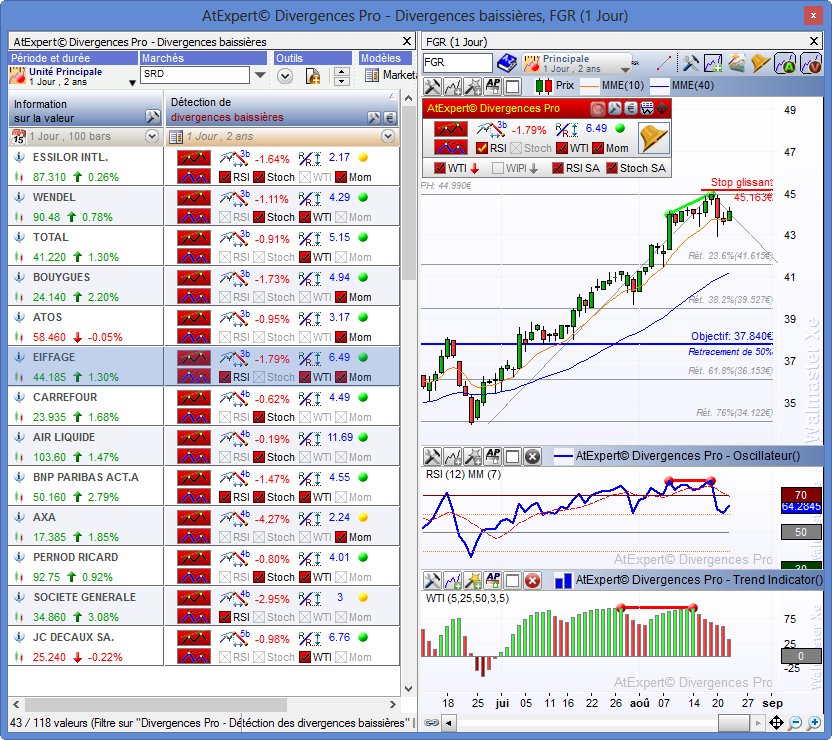This screenshot has width=832, height=740.
Task: Click magic wand icon in Prix panel toolbar
Action: pyautogui.click(x=473, y=85)
